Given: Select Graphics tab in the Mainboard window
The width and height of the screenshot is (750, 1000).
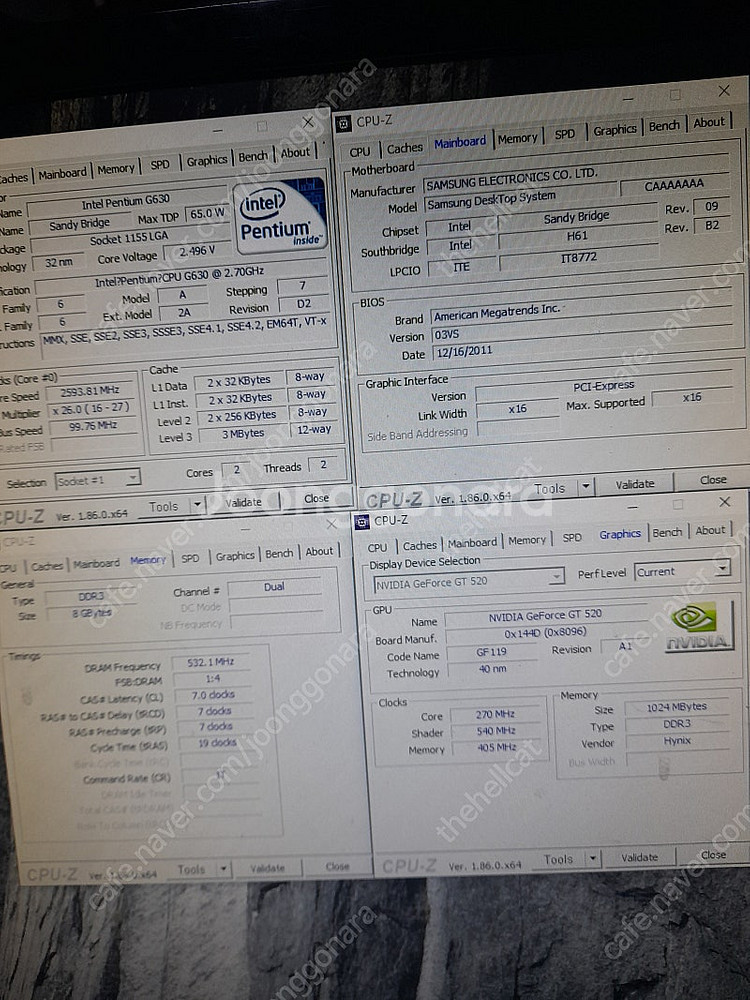Looking at the screenshot, I should 615,129.
